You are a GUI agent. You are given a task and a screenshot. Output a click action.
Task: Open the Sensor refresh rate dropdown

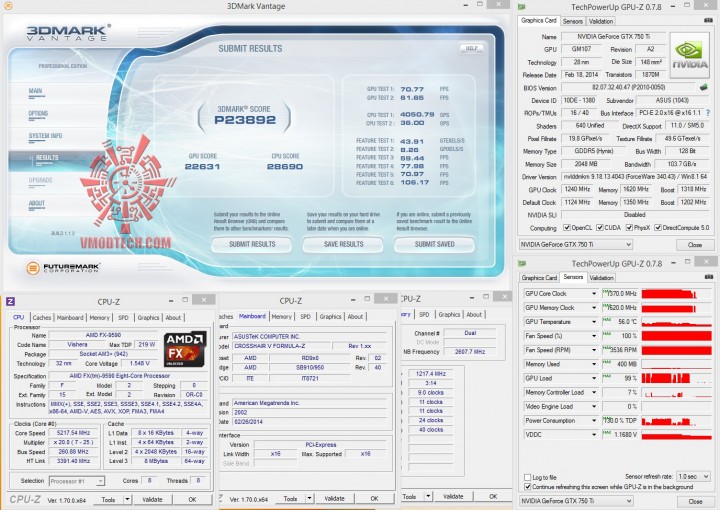[x=694, y=476]
